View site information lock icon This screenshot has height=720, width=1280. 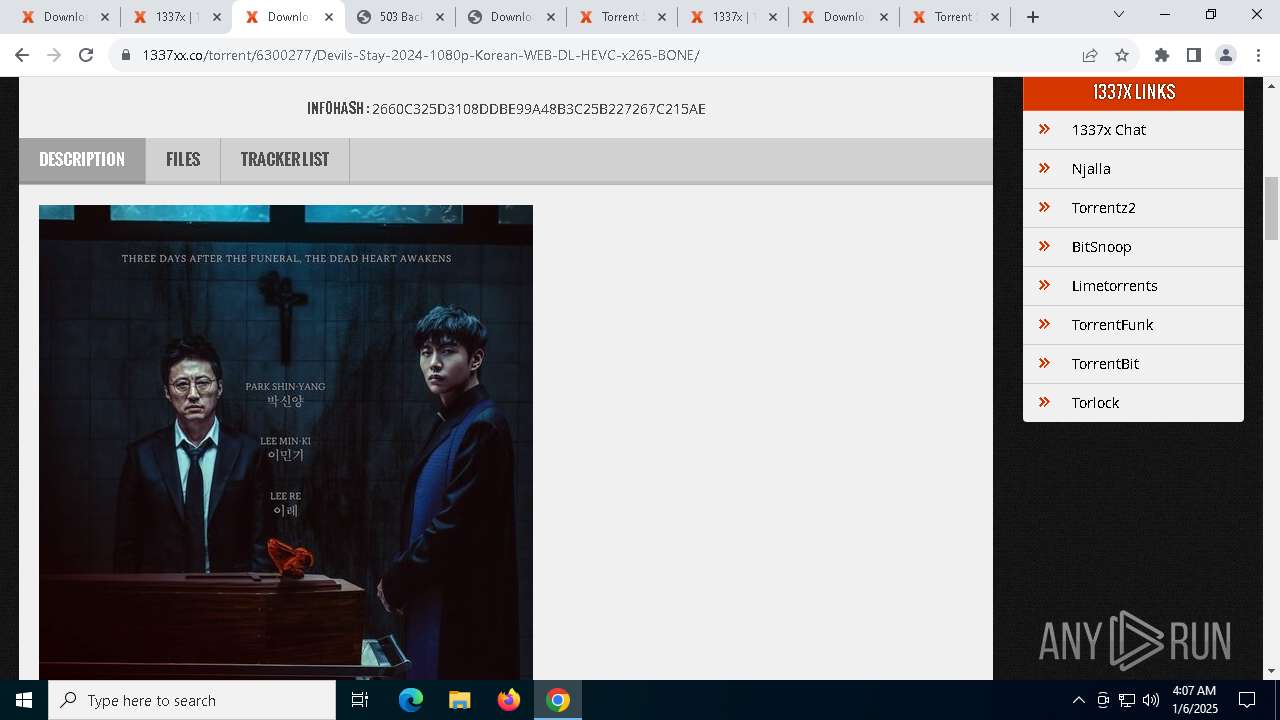(126, 55)
